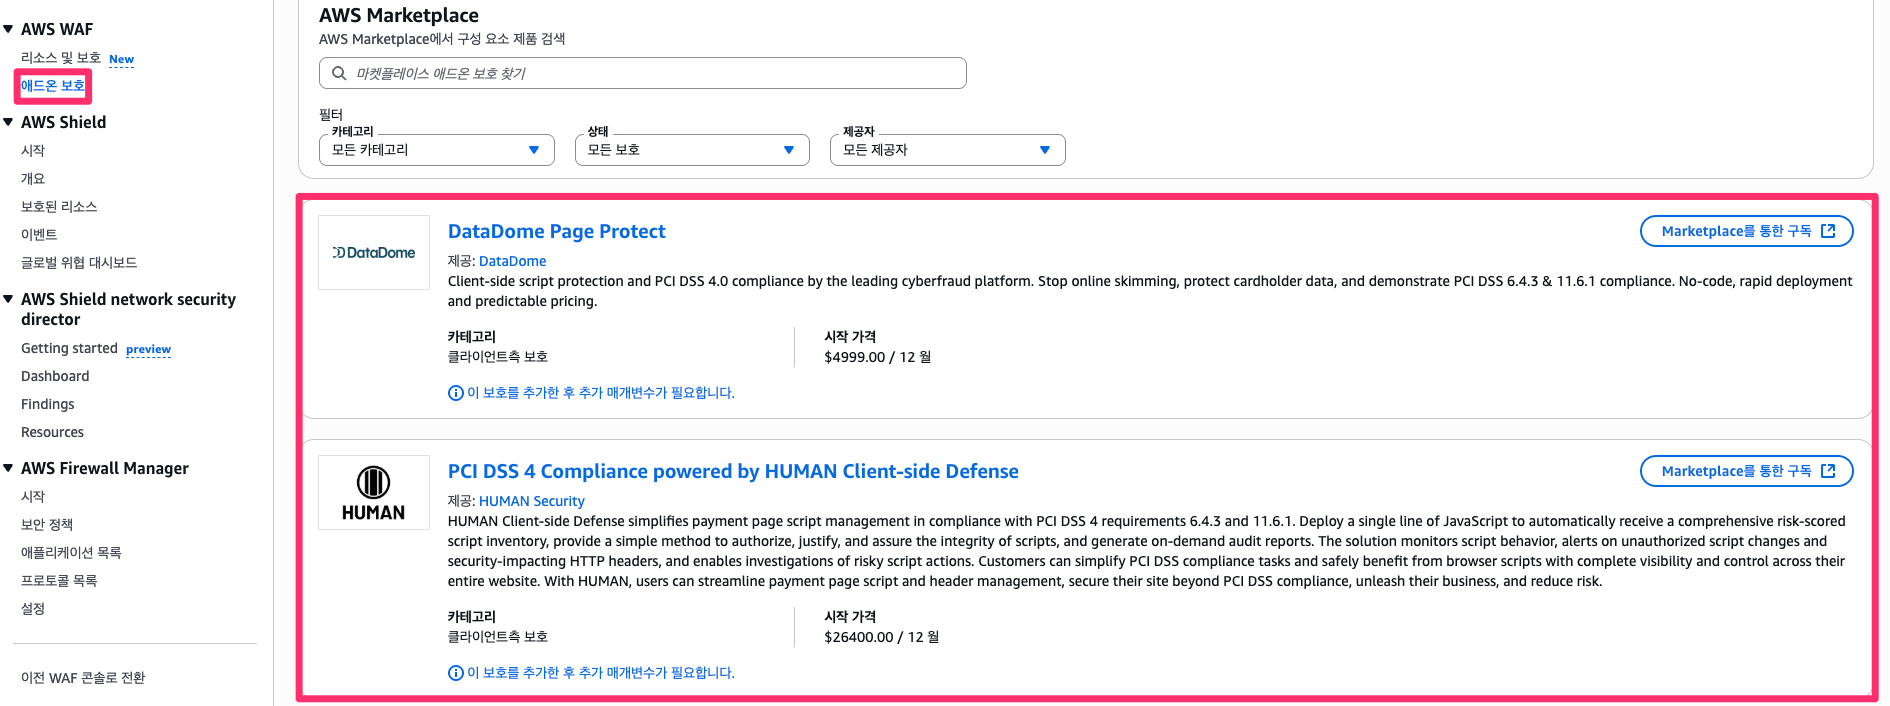Screen dimensions: 1890x706
Task: Open Firewall Manager 시작 page
Action: [33, 496]
